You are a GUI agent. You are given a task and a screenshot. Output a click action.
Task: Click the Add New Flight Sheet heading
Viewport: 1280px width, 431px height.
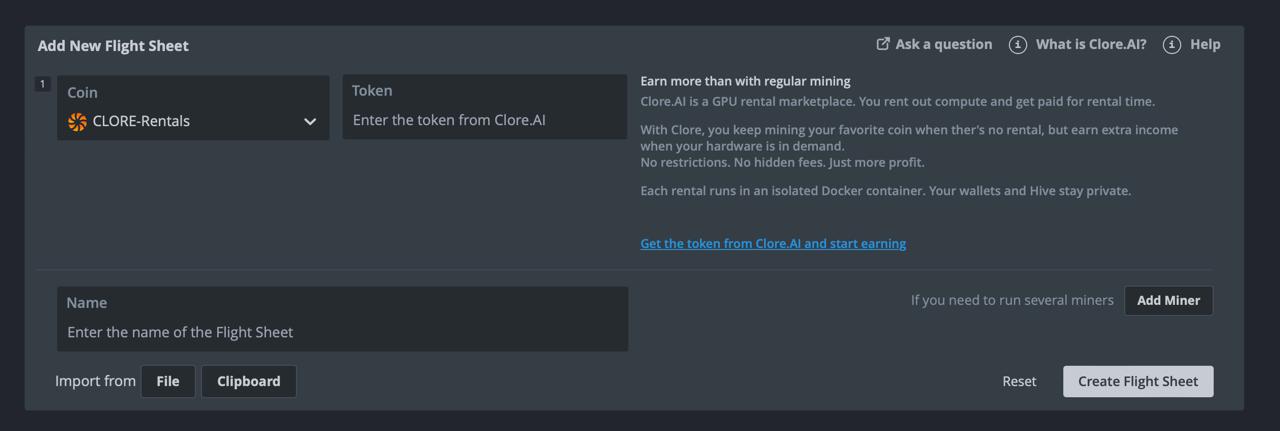pos(113,46)
